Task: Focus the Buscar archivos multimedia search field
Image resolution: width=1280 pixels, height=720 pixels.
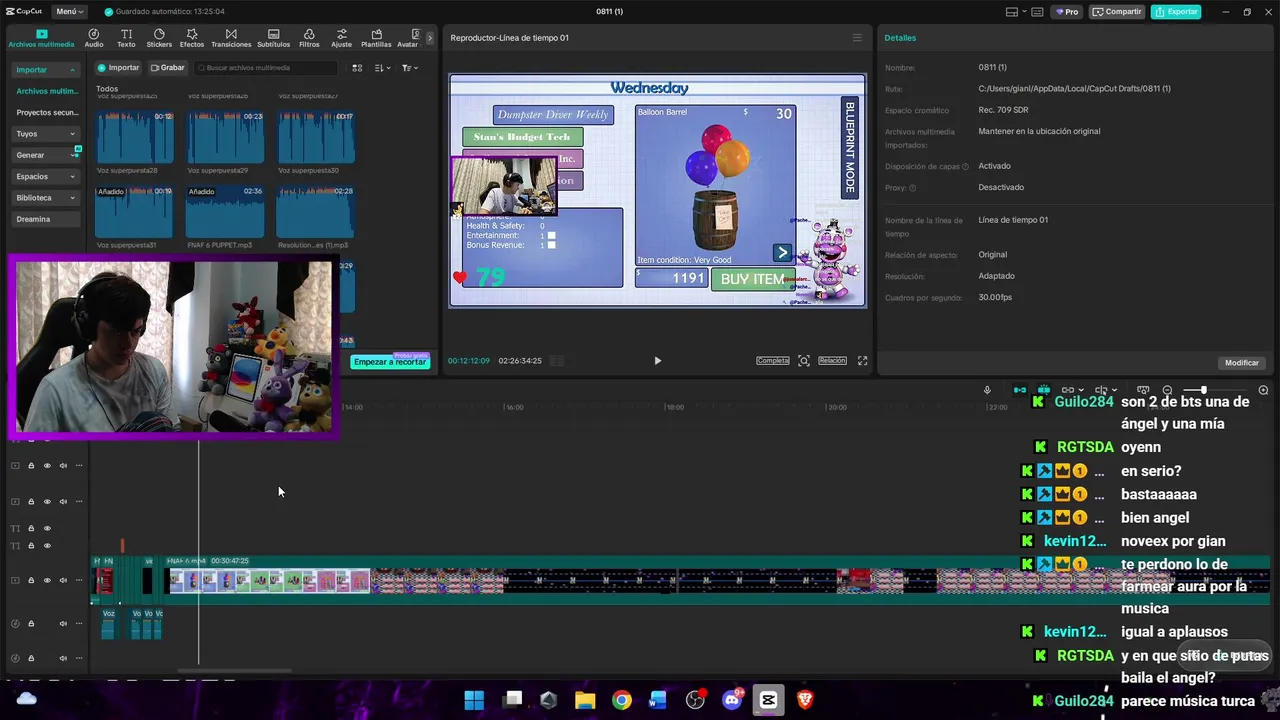Action: point(267,68)
